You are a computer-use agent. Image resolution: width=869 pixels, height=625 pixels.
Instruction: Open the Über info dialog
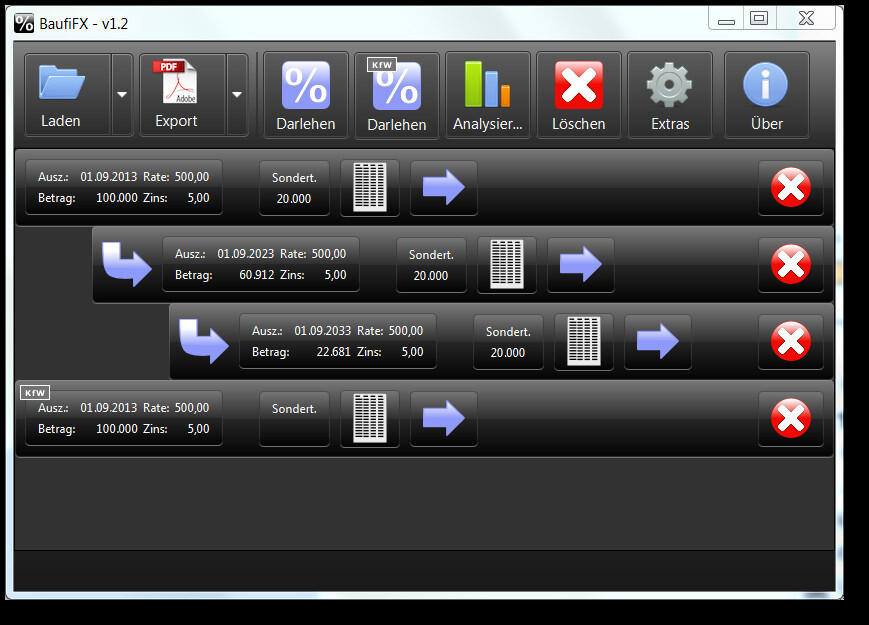click(766, 95)
